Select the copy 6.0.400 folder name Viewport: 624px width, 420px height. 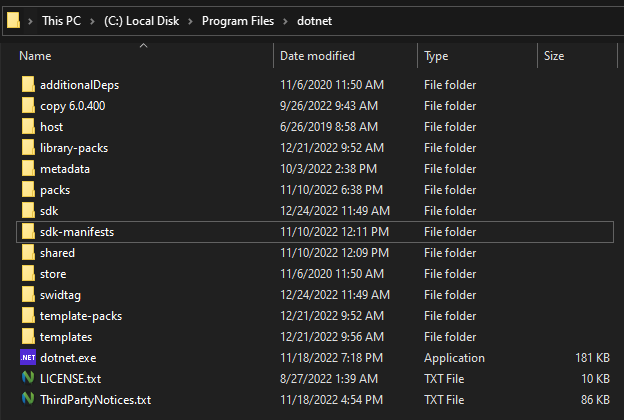pyautogui.click(x=73, y=106)
